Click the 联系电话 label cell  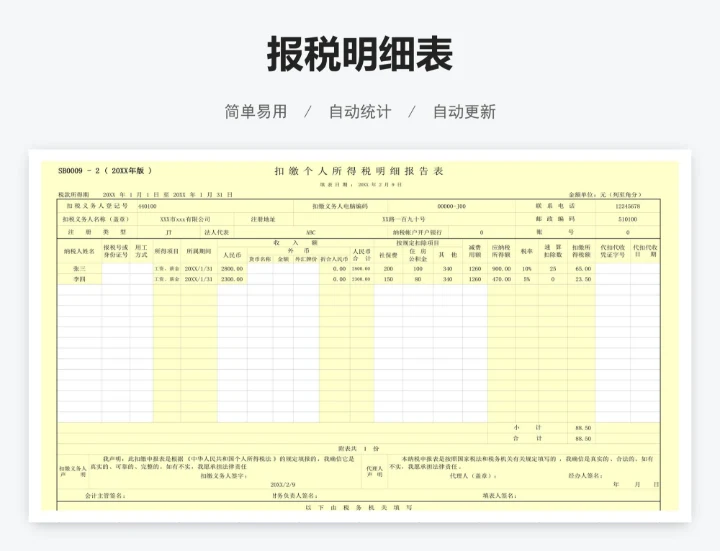pos(555,206)
